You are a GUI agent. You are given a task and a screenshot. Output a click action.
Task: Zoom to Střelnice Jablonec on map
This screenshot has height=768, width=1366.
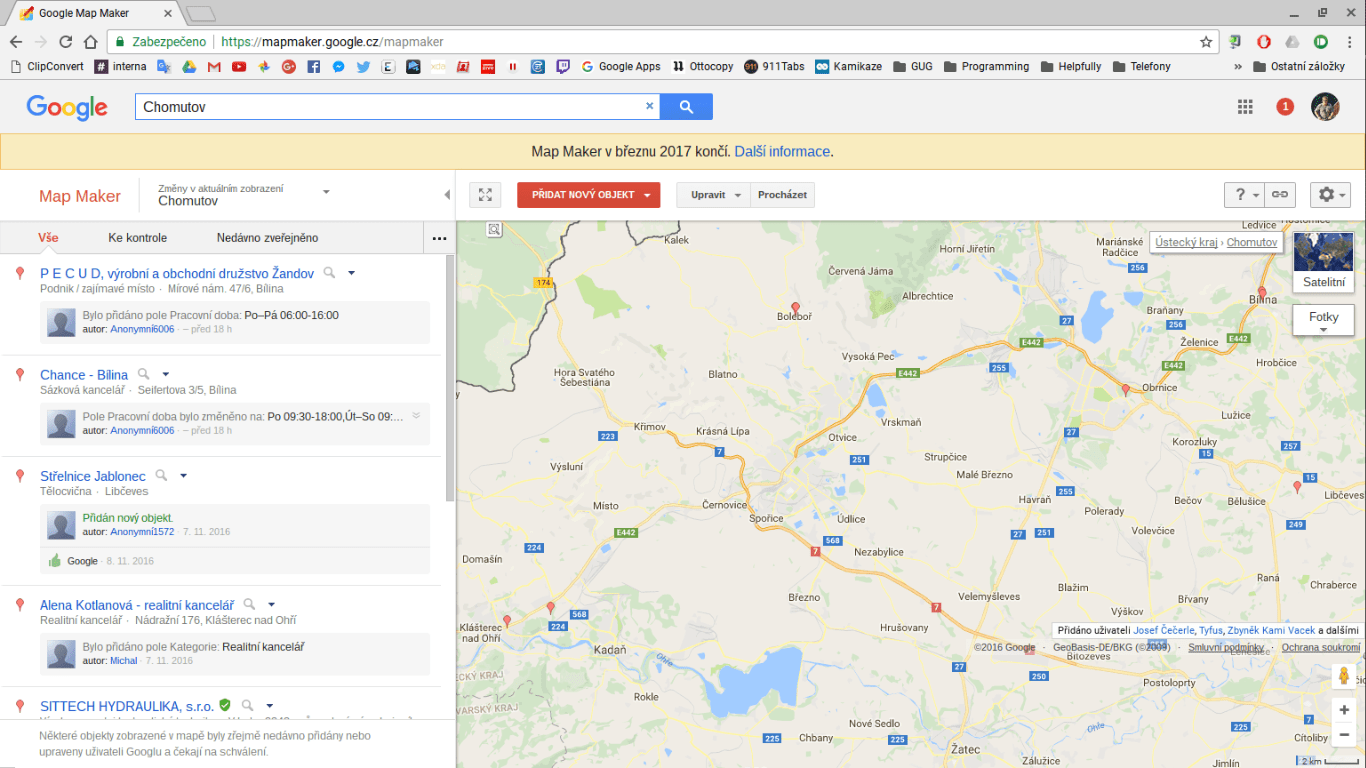pos(161,475)
